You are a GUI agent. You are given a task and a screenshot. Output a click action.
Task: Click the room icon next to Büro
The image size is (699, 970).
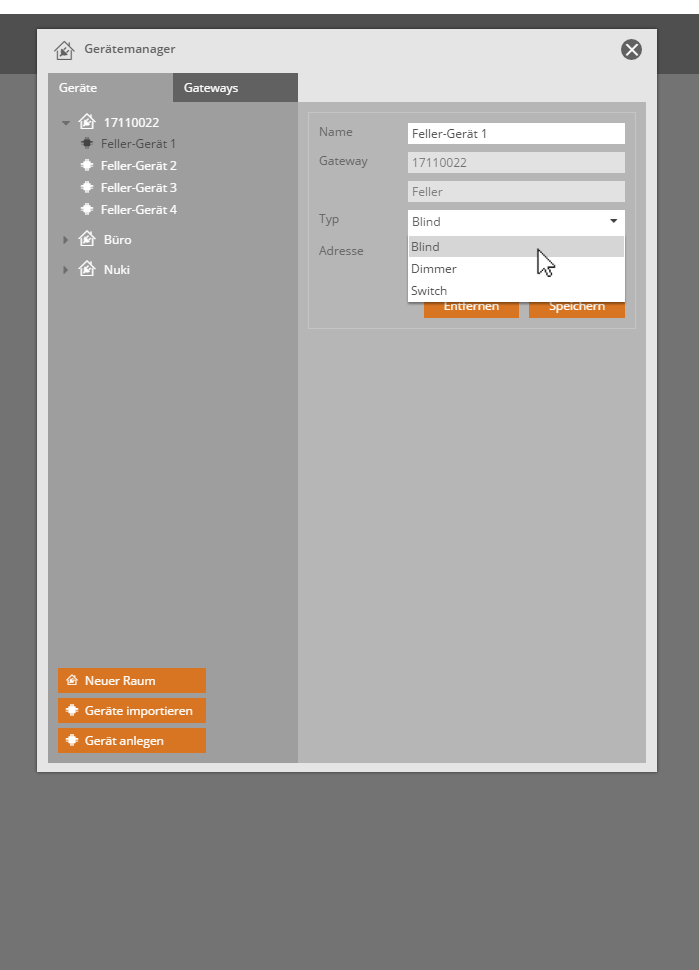[x=87, y=240]
